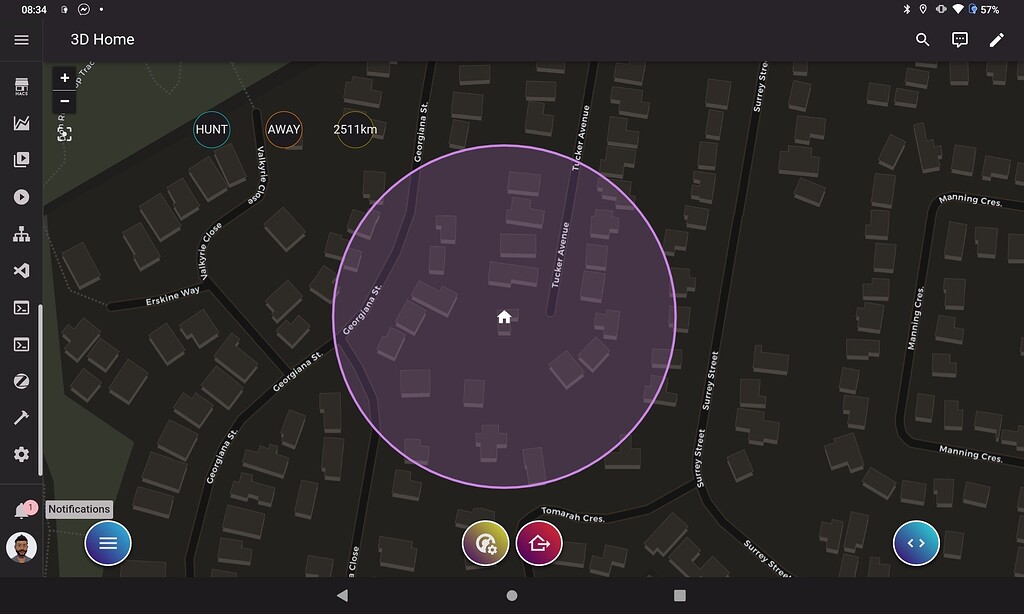The image size is (1024, 614).
Task: Expand the blue menu floating action button
Action: click(107, 543)
